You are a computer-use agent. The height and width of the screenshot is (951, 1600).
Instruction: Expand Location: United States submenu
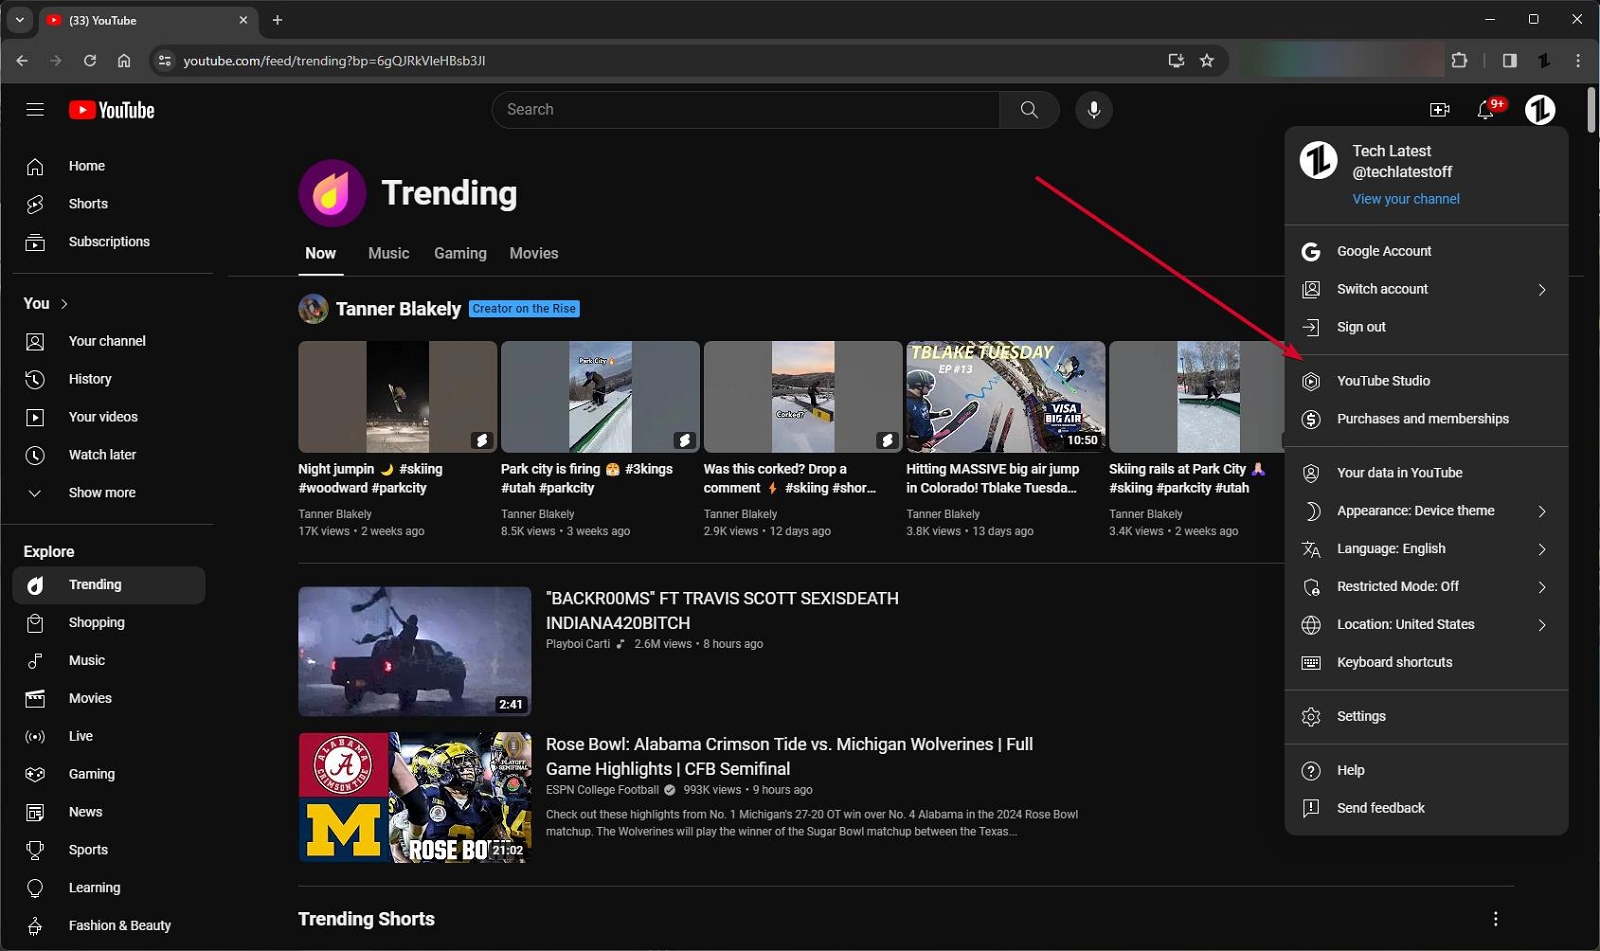click(x=1426, y=625)
